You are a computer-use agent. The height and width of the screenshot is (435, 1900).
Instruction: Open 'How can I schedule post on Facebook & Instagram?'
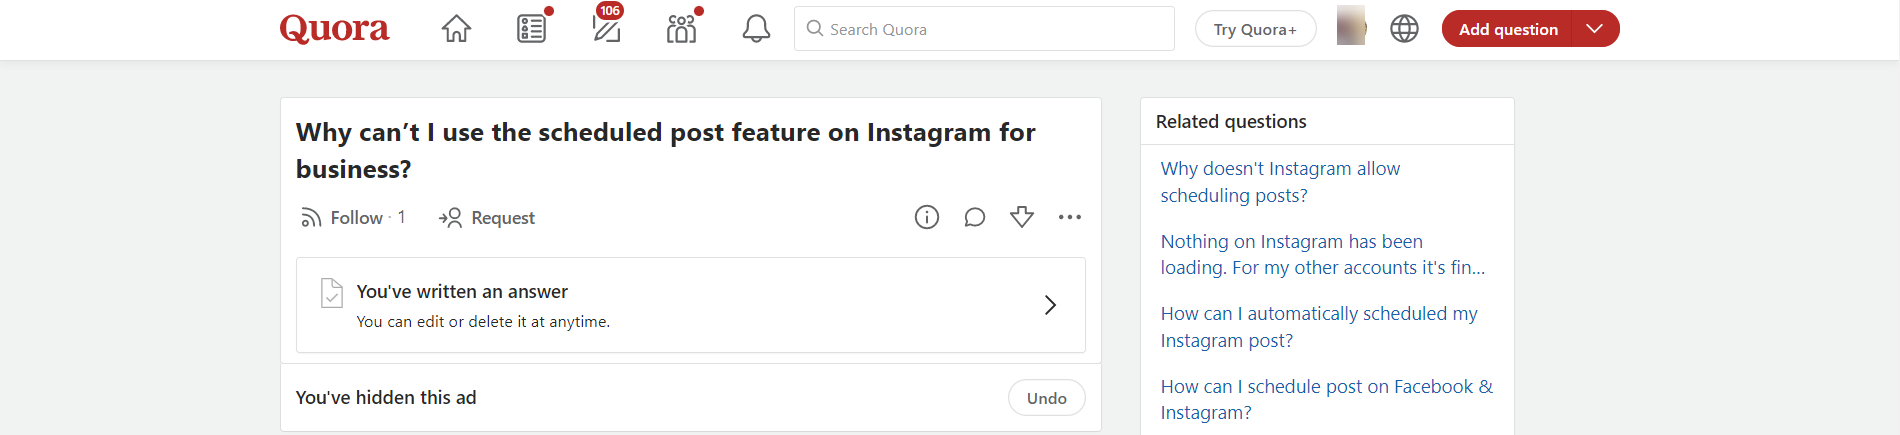[x=1327, y=400]
